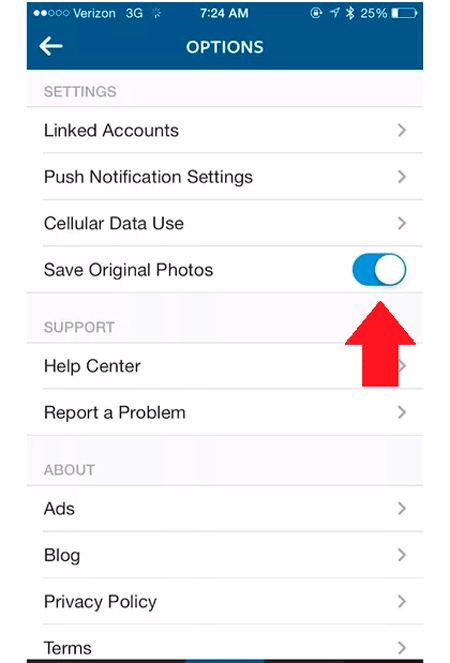
Task: Open Push Notification Settings chevron
Action: click(x=402, y=177)
